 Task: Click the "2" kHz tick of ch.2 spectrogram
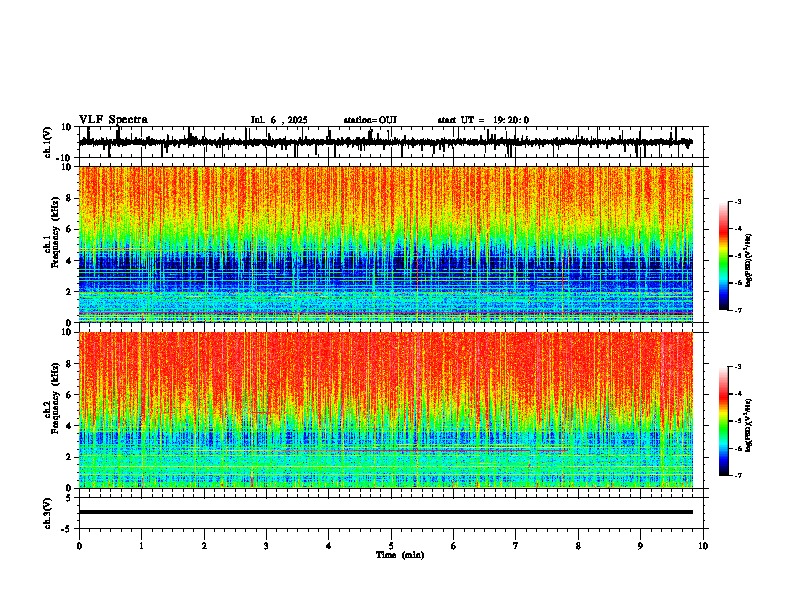click(70, 457)
